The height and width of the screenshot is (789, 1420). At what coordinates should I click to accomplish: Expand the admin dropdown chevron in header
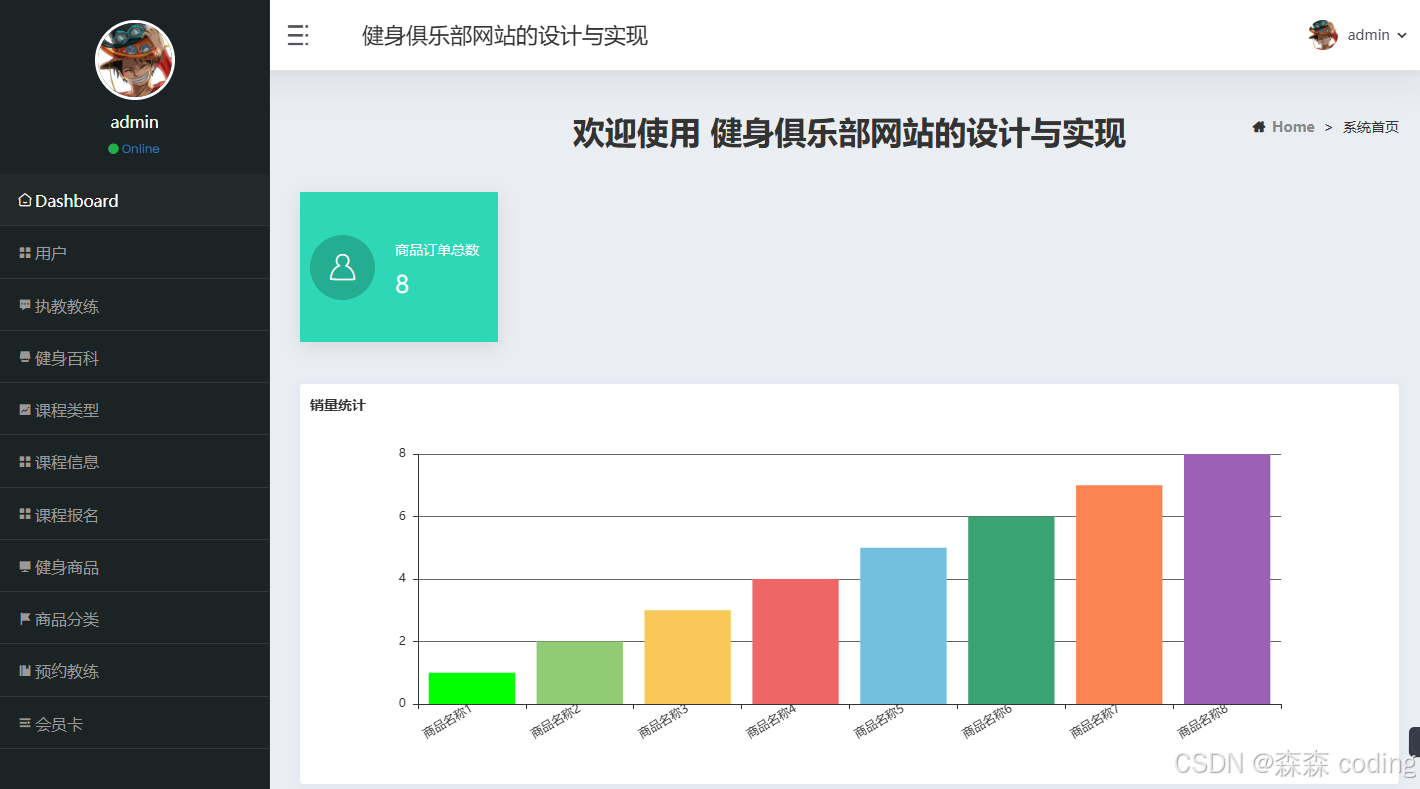(x=1402, y=36)
